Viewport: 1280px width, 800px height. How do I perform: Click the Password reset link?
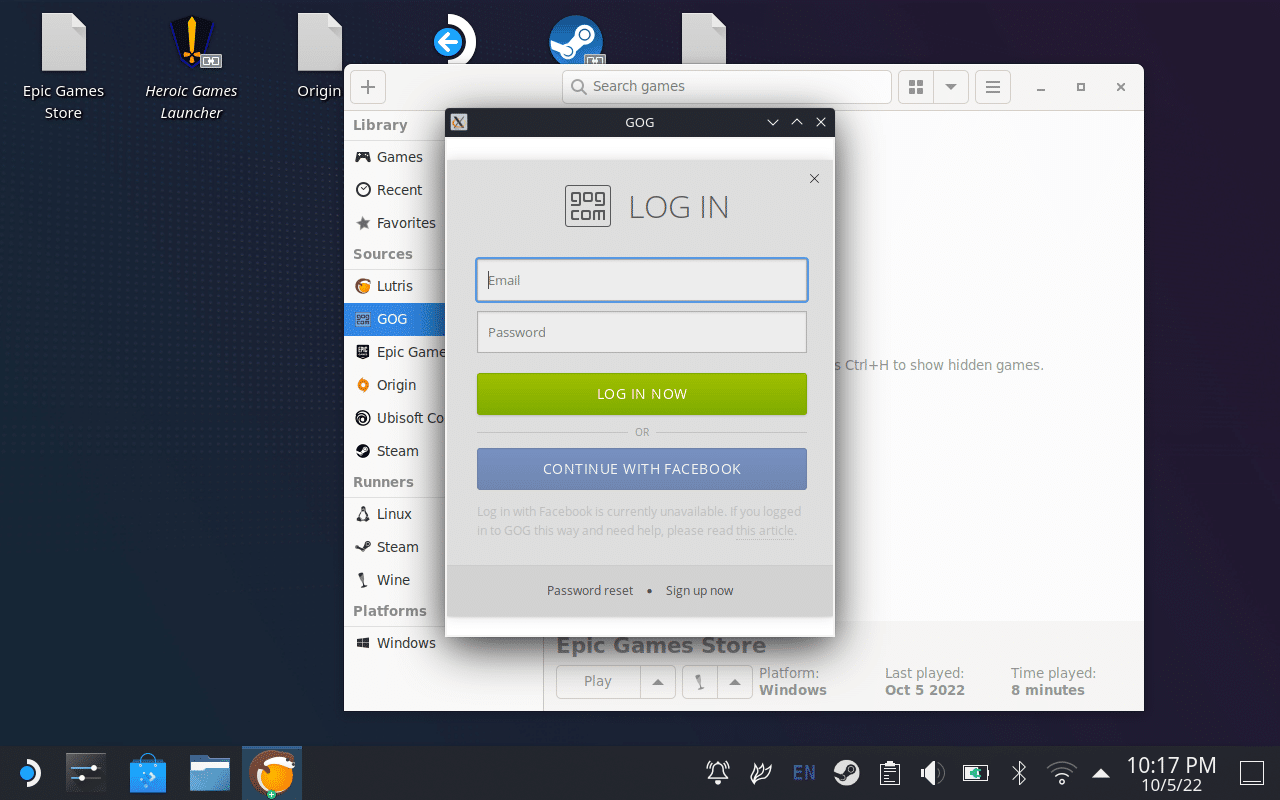(x=590, y=591)
